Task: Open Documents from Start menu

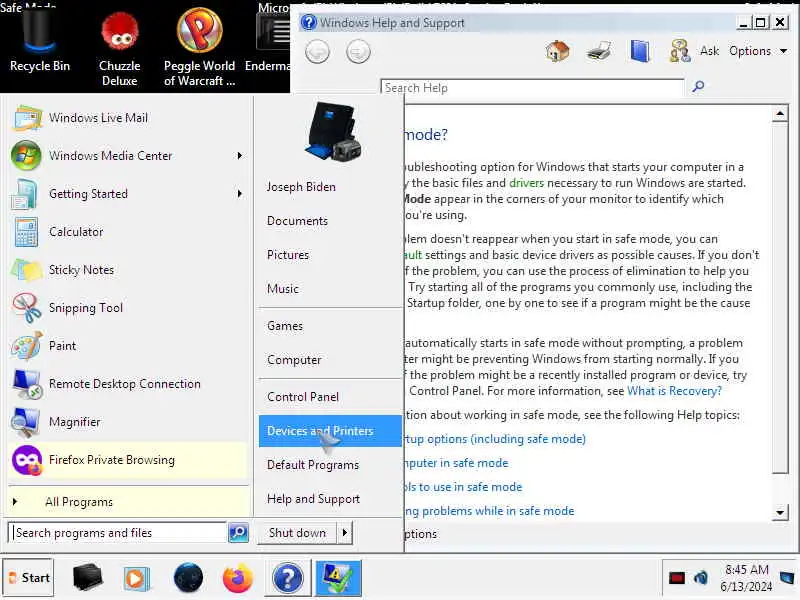Action: point(297,221)
